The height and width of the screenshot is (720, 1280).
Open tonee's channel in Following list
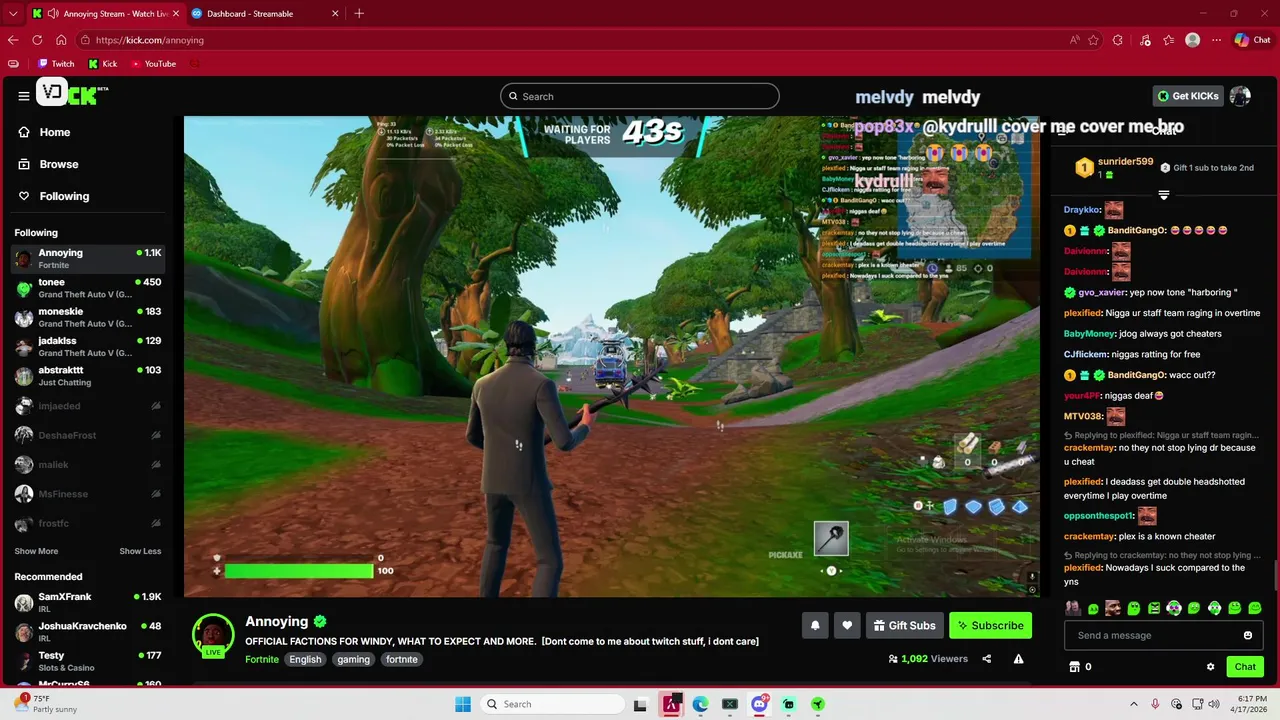click(88, 288)
